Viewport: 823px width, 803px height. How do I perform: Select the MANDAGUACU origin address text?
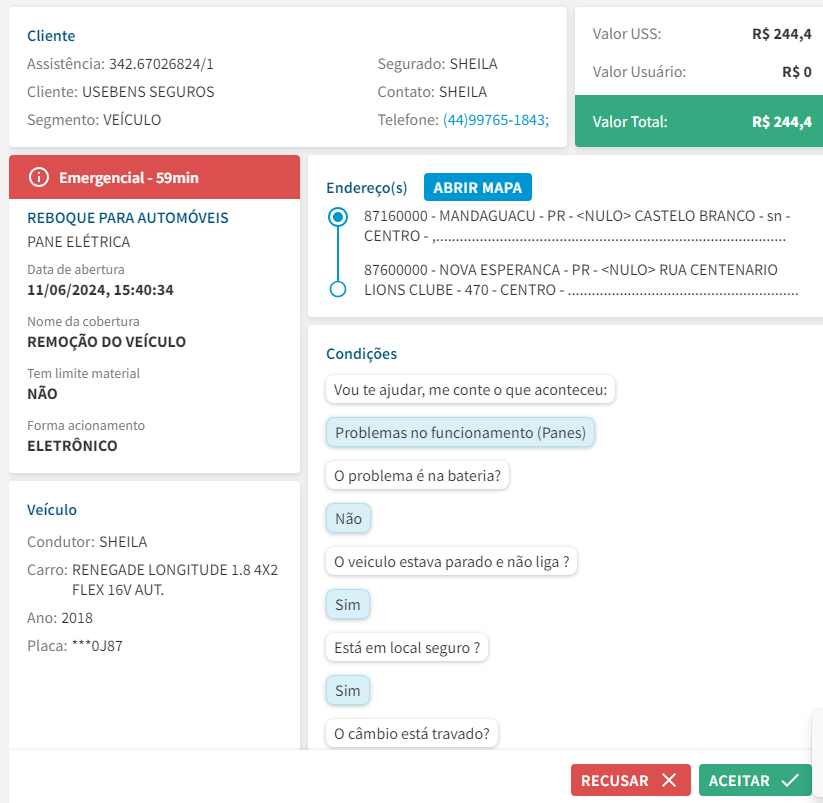tap(577, 226)
